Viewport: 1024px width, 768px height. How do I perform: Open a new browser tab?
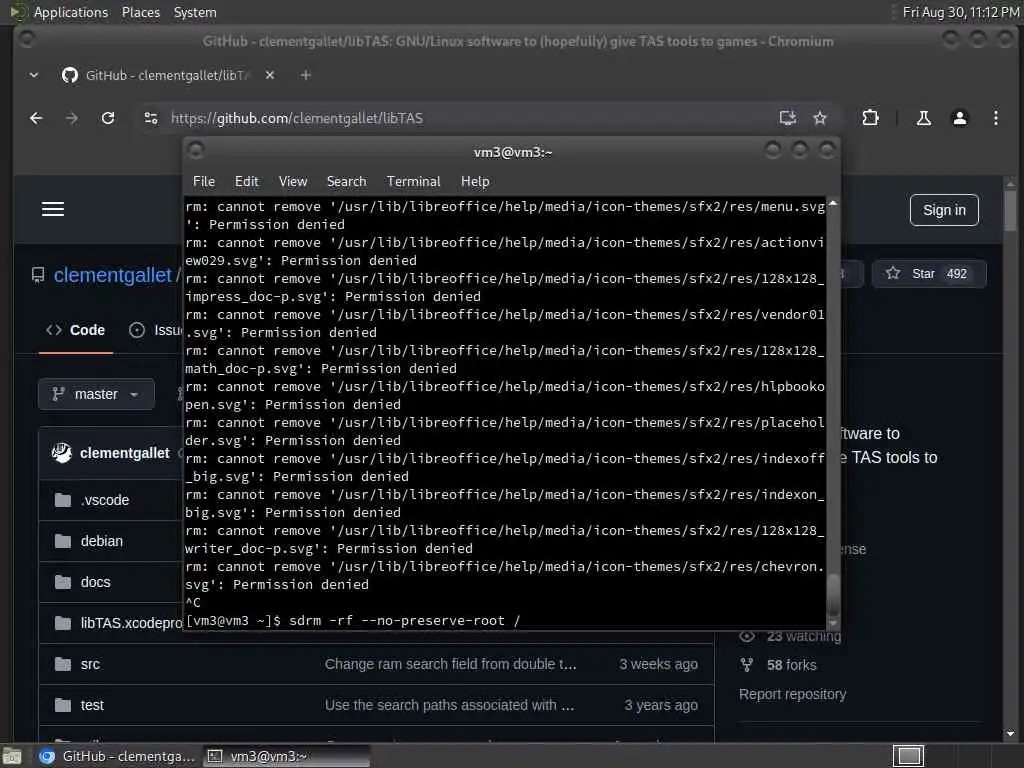(x=306, y=75)
